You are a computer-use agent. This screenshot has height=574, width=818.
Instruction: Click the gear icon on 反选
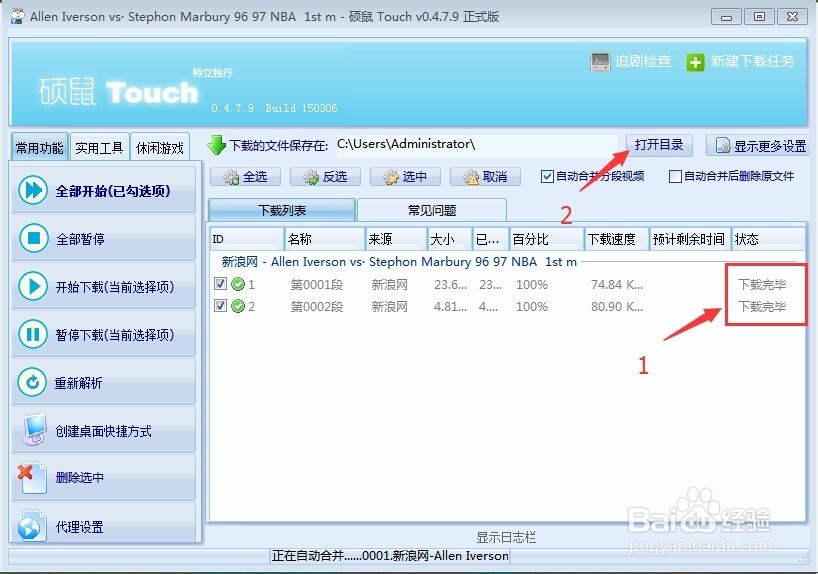(x=311, y=177)
